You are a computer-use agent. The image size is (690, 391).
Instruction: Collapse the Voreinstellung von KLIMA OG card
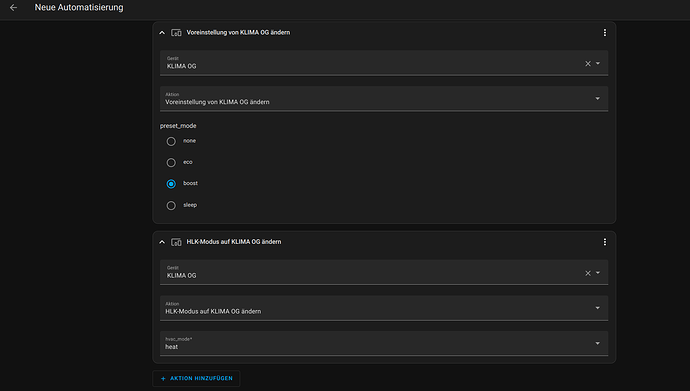pos(162,33)
